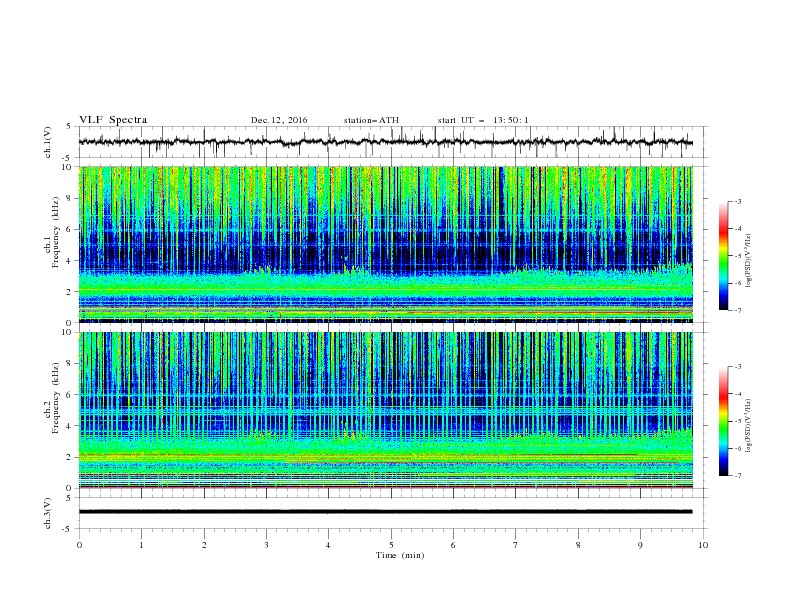Click the "VLF Spectra" title text
The height and width of the screenshot is (612, 792).
[x=113, y=120]
